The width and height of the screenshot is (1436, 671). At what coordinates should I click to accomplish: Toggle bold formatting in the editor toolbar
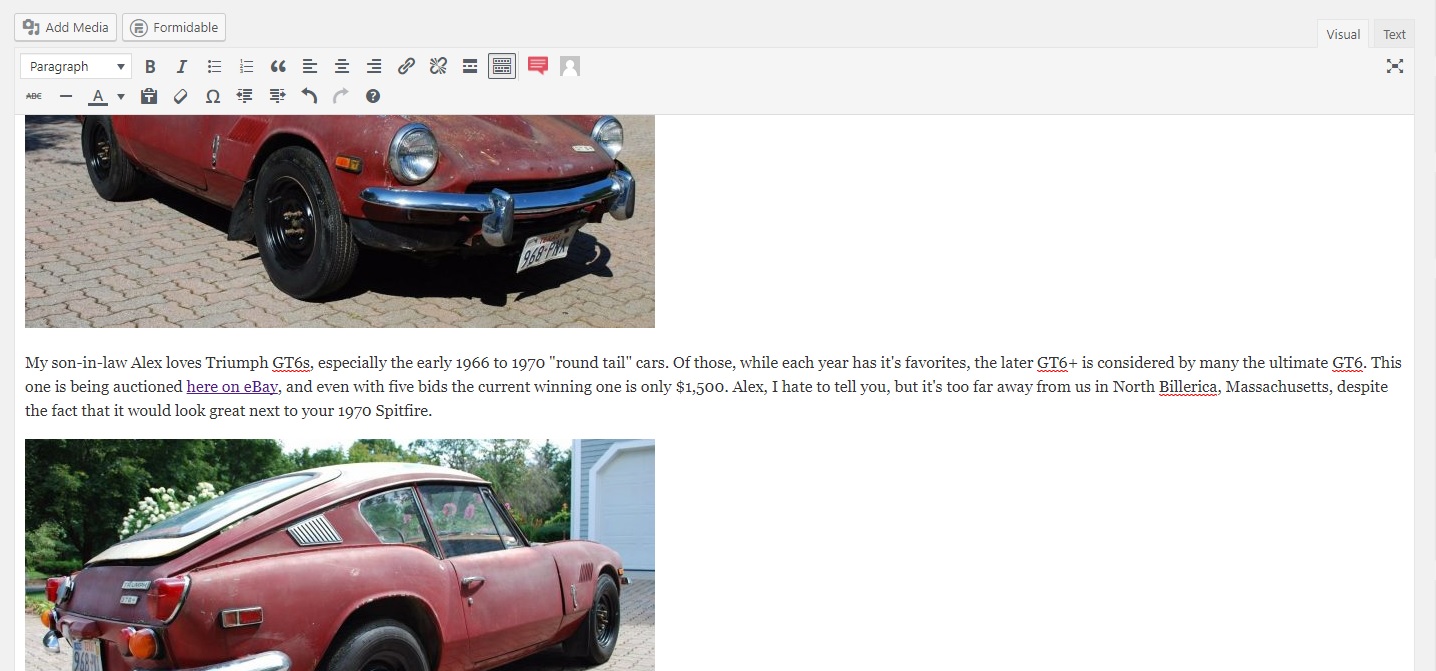point(150,67)
